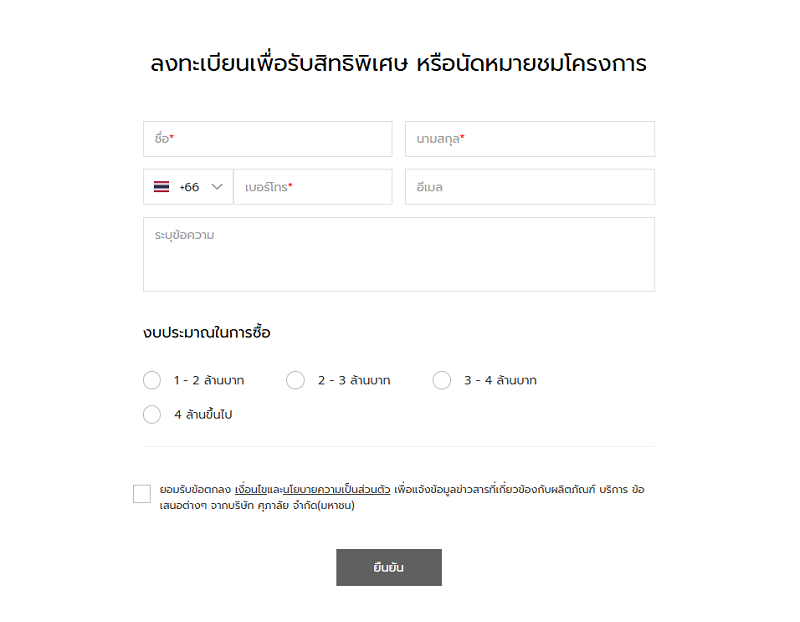Click the ยอมรับข้อตกลง consent text
The image size is (800, 622).
[x=195, y=489]
